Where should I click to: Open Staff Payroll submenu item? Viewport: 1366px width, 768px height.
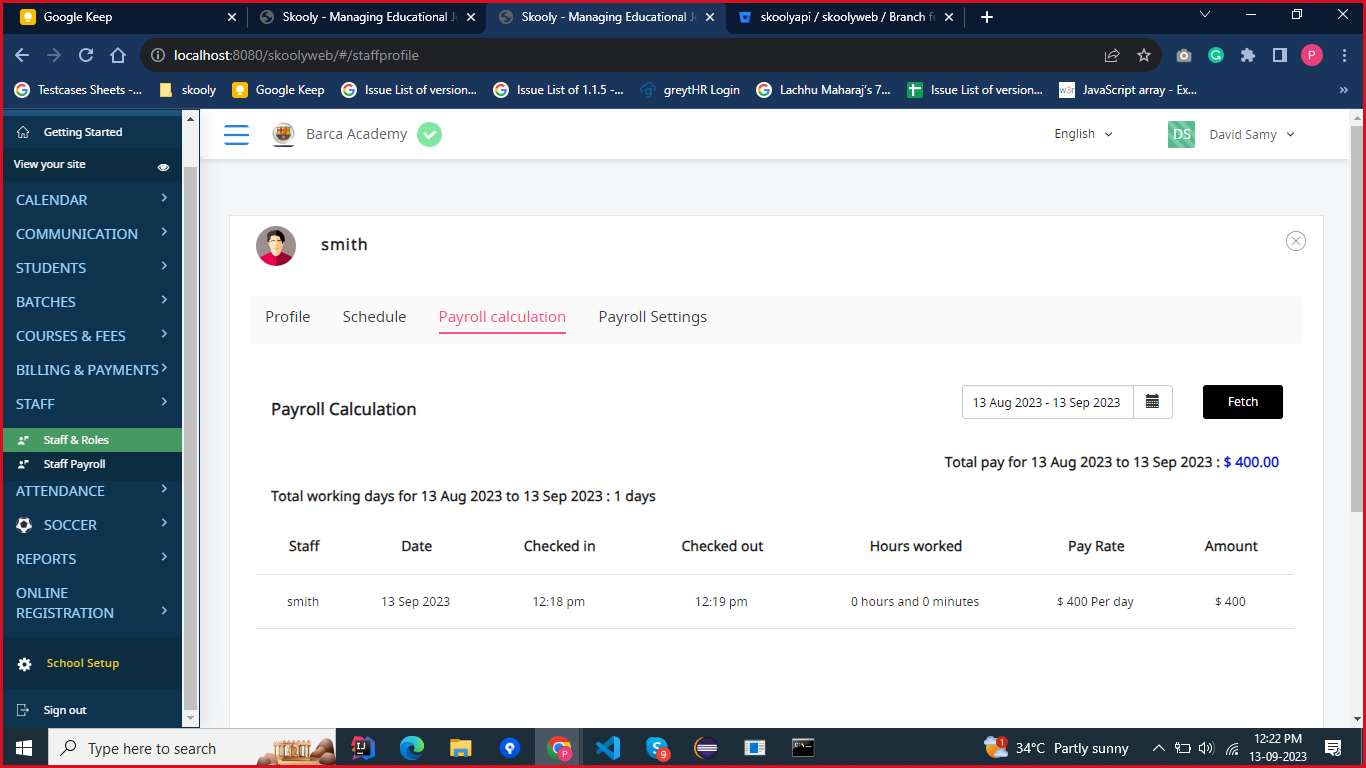[x=92, y=464]
